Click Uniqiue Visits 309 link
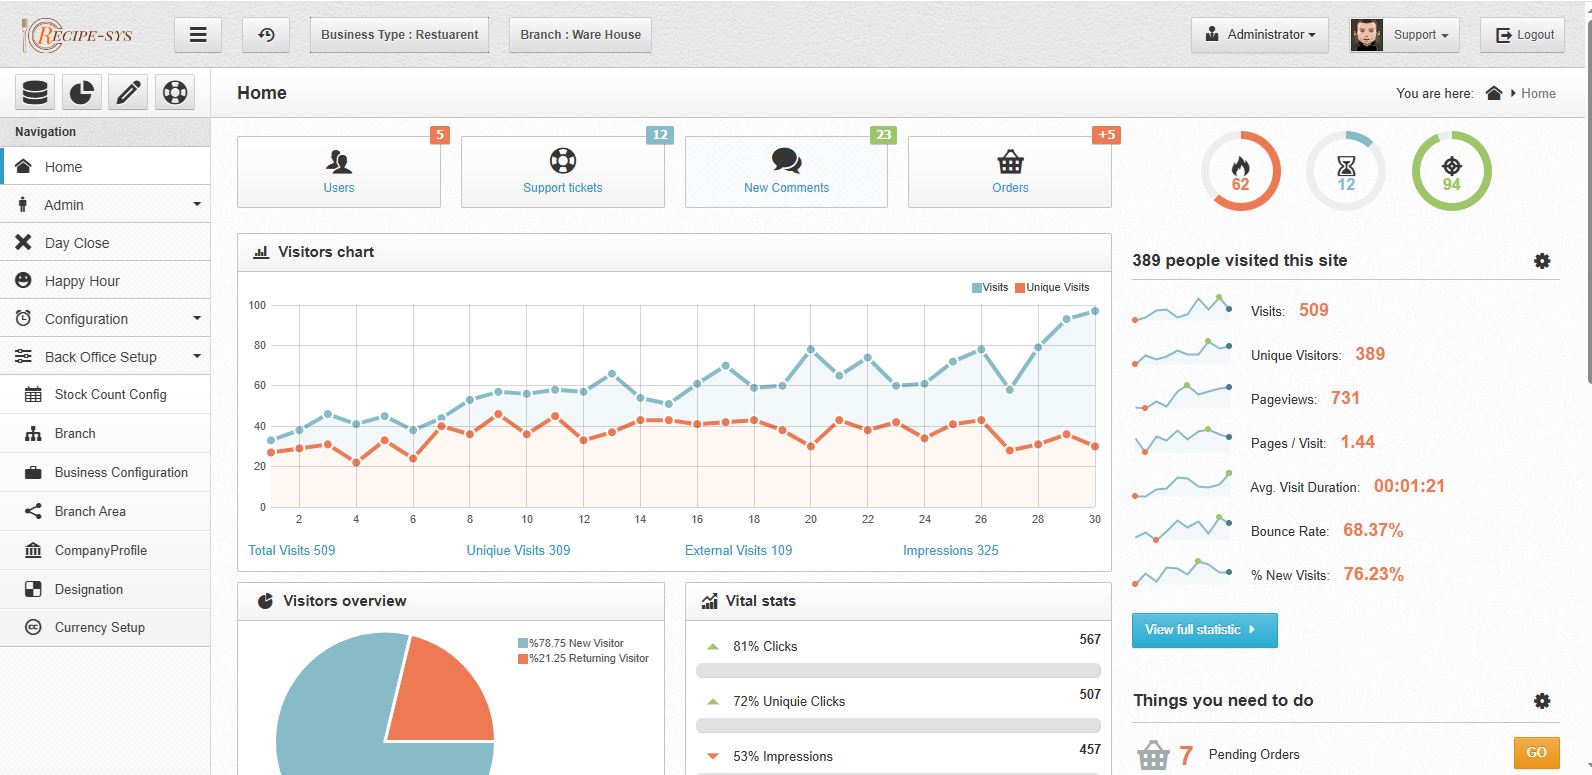Image resolution: width=1592 pixels, height=775 pixels. tap(518, 551)
